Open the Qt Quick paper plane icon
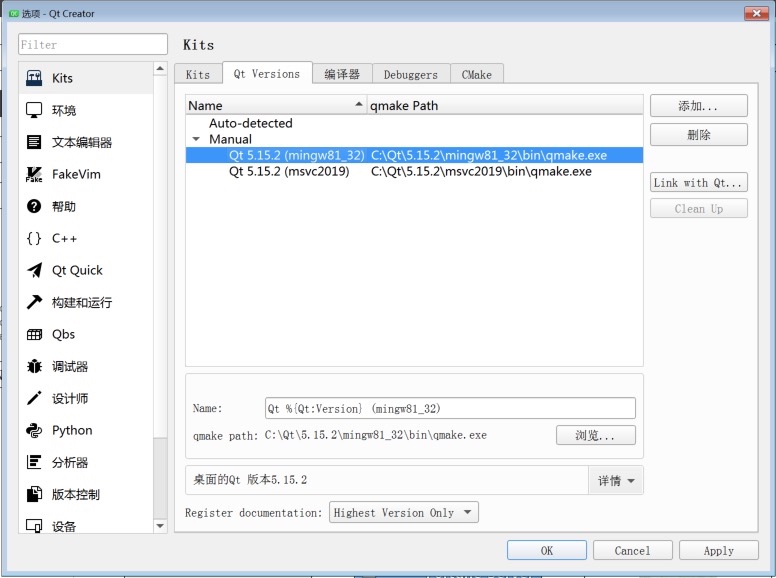 (34, 270)
